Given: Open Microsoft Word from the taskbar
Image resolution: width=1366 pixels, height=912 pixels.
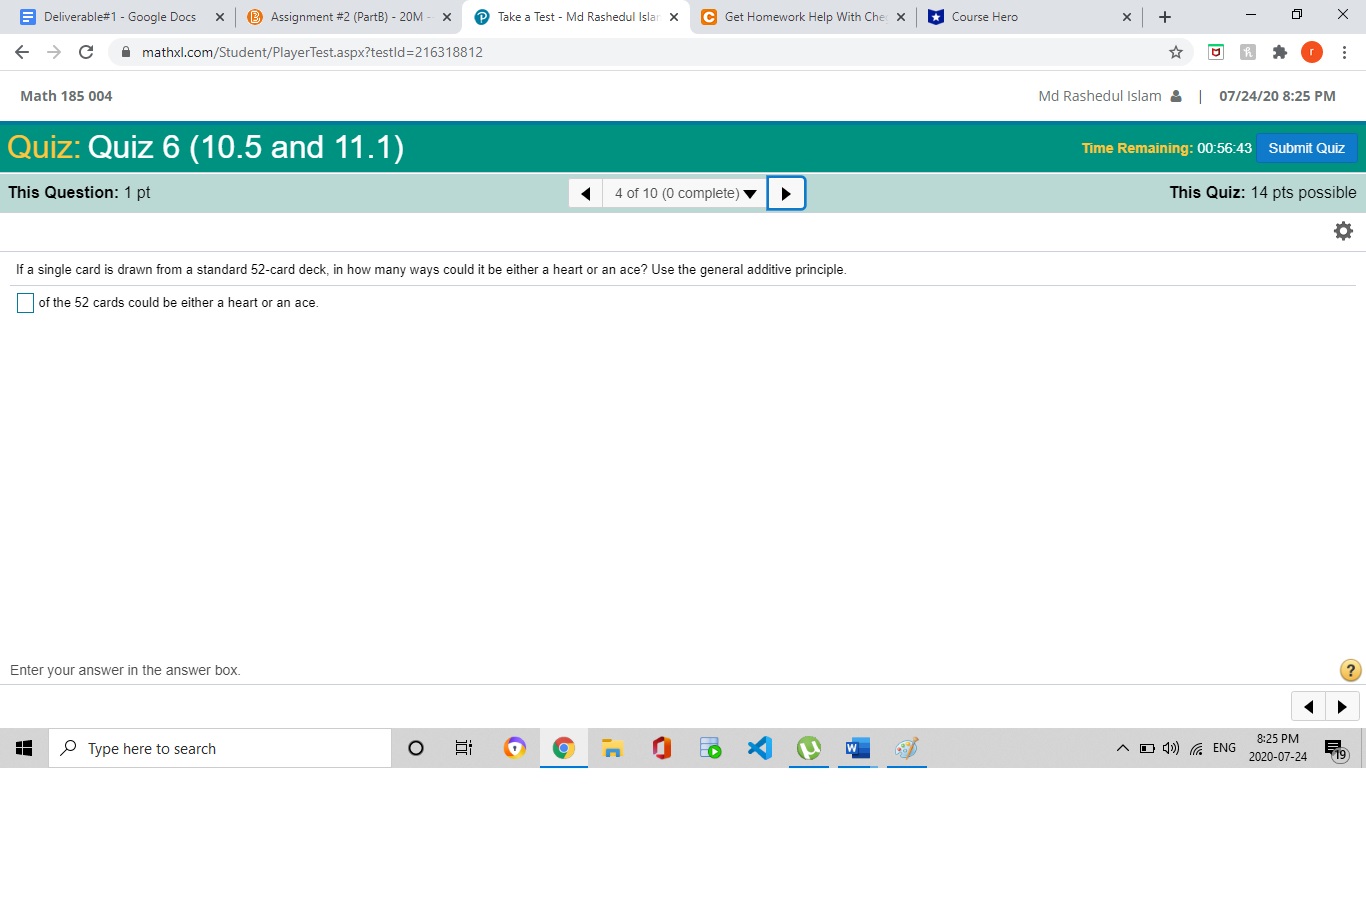Looking at the screenshot, I should (x=856, y=747).
